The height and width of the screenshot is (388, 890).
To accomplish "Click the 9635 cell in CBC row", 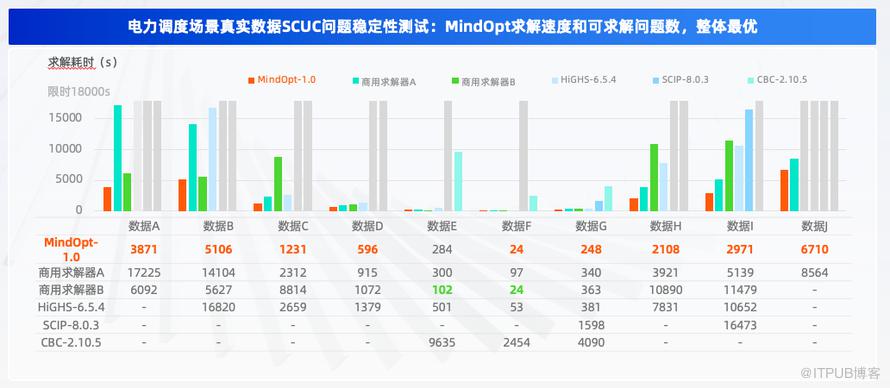I will [x=442, y=343].
